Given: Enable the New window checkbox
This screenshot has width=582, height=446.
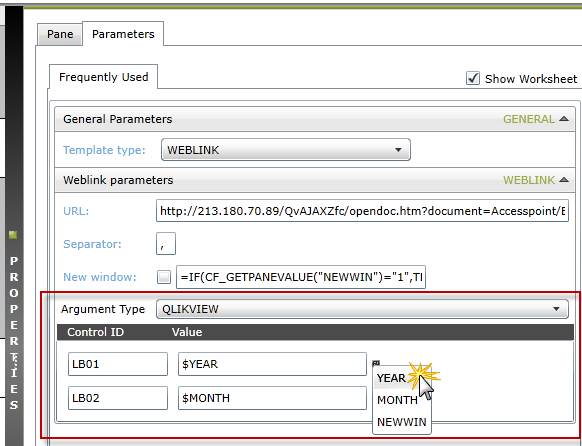Looking at the screenshot, I should [x=164, y=277].
